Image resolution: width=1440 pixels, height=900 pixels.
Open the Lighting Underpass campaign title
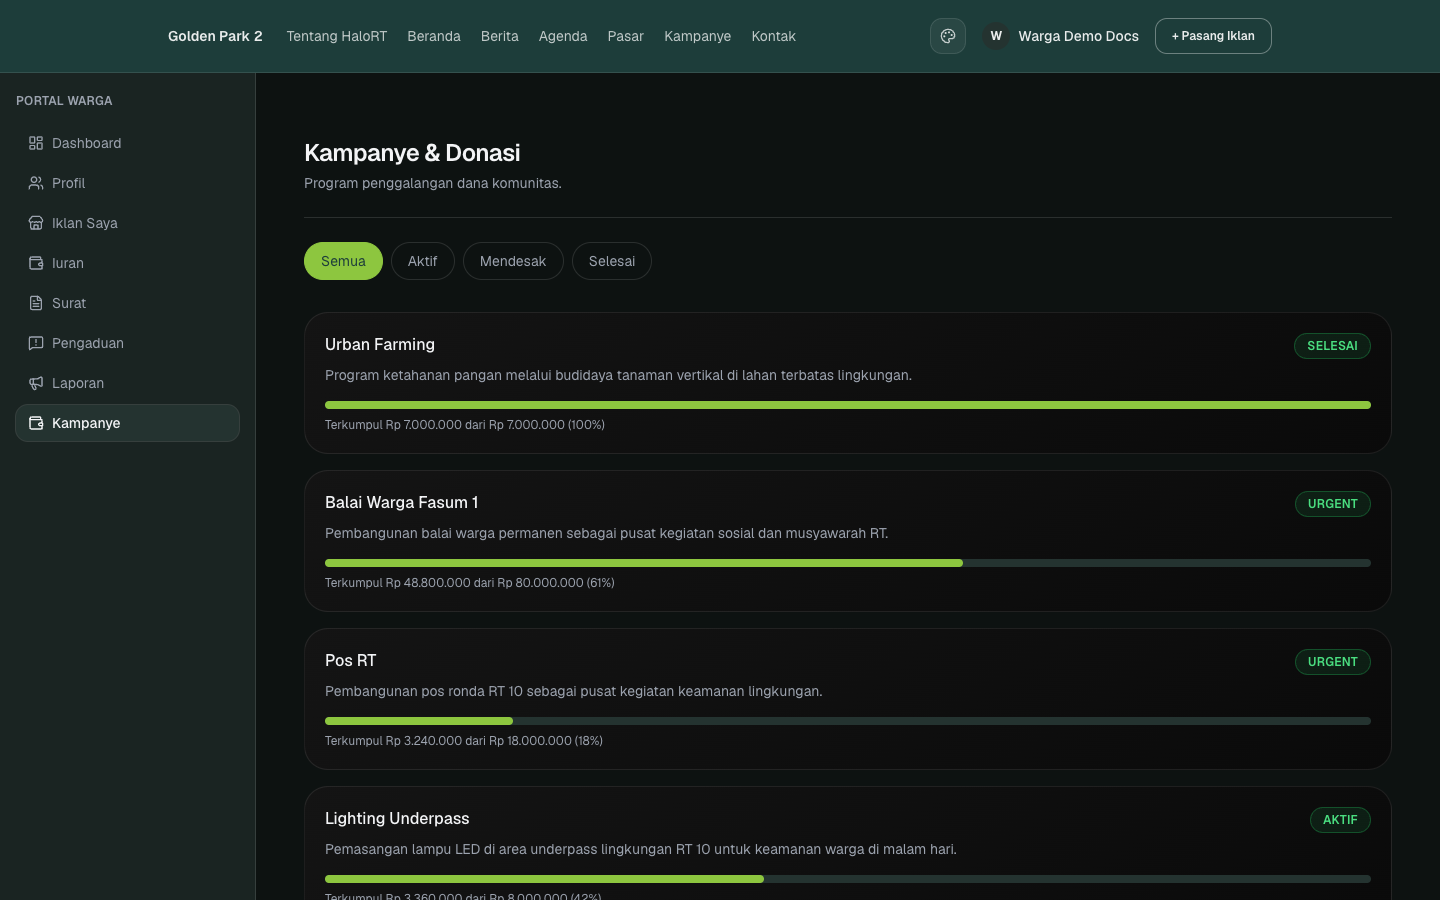pyautogui.click(x=397, y=818)
